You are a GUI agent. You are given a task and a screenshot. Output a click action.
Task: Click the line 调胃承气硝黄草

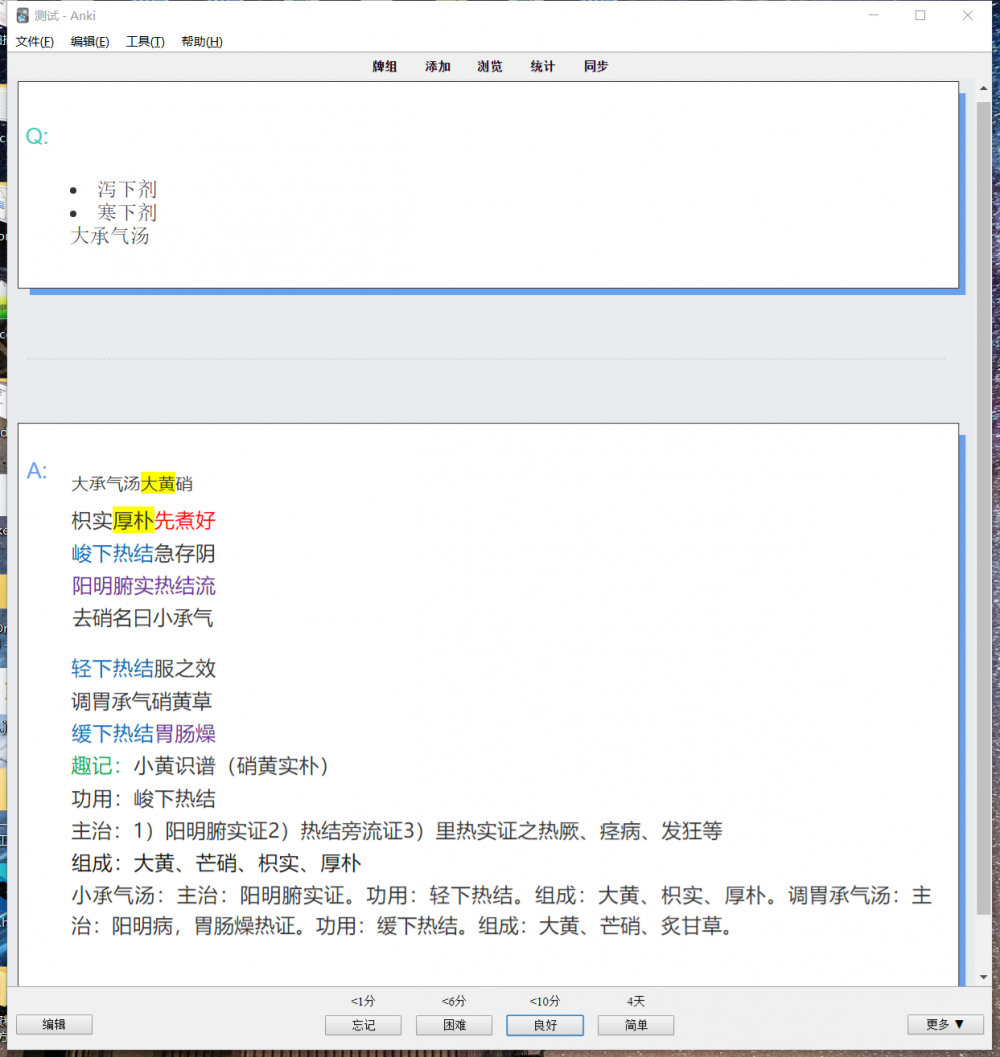pyautogui.click(x=142, y=701)
